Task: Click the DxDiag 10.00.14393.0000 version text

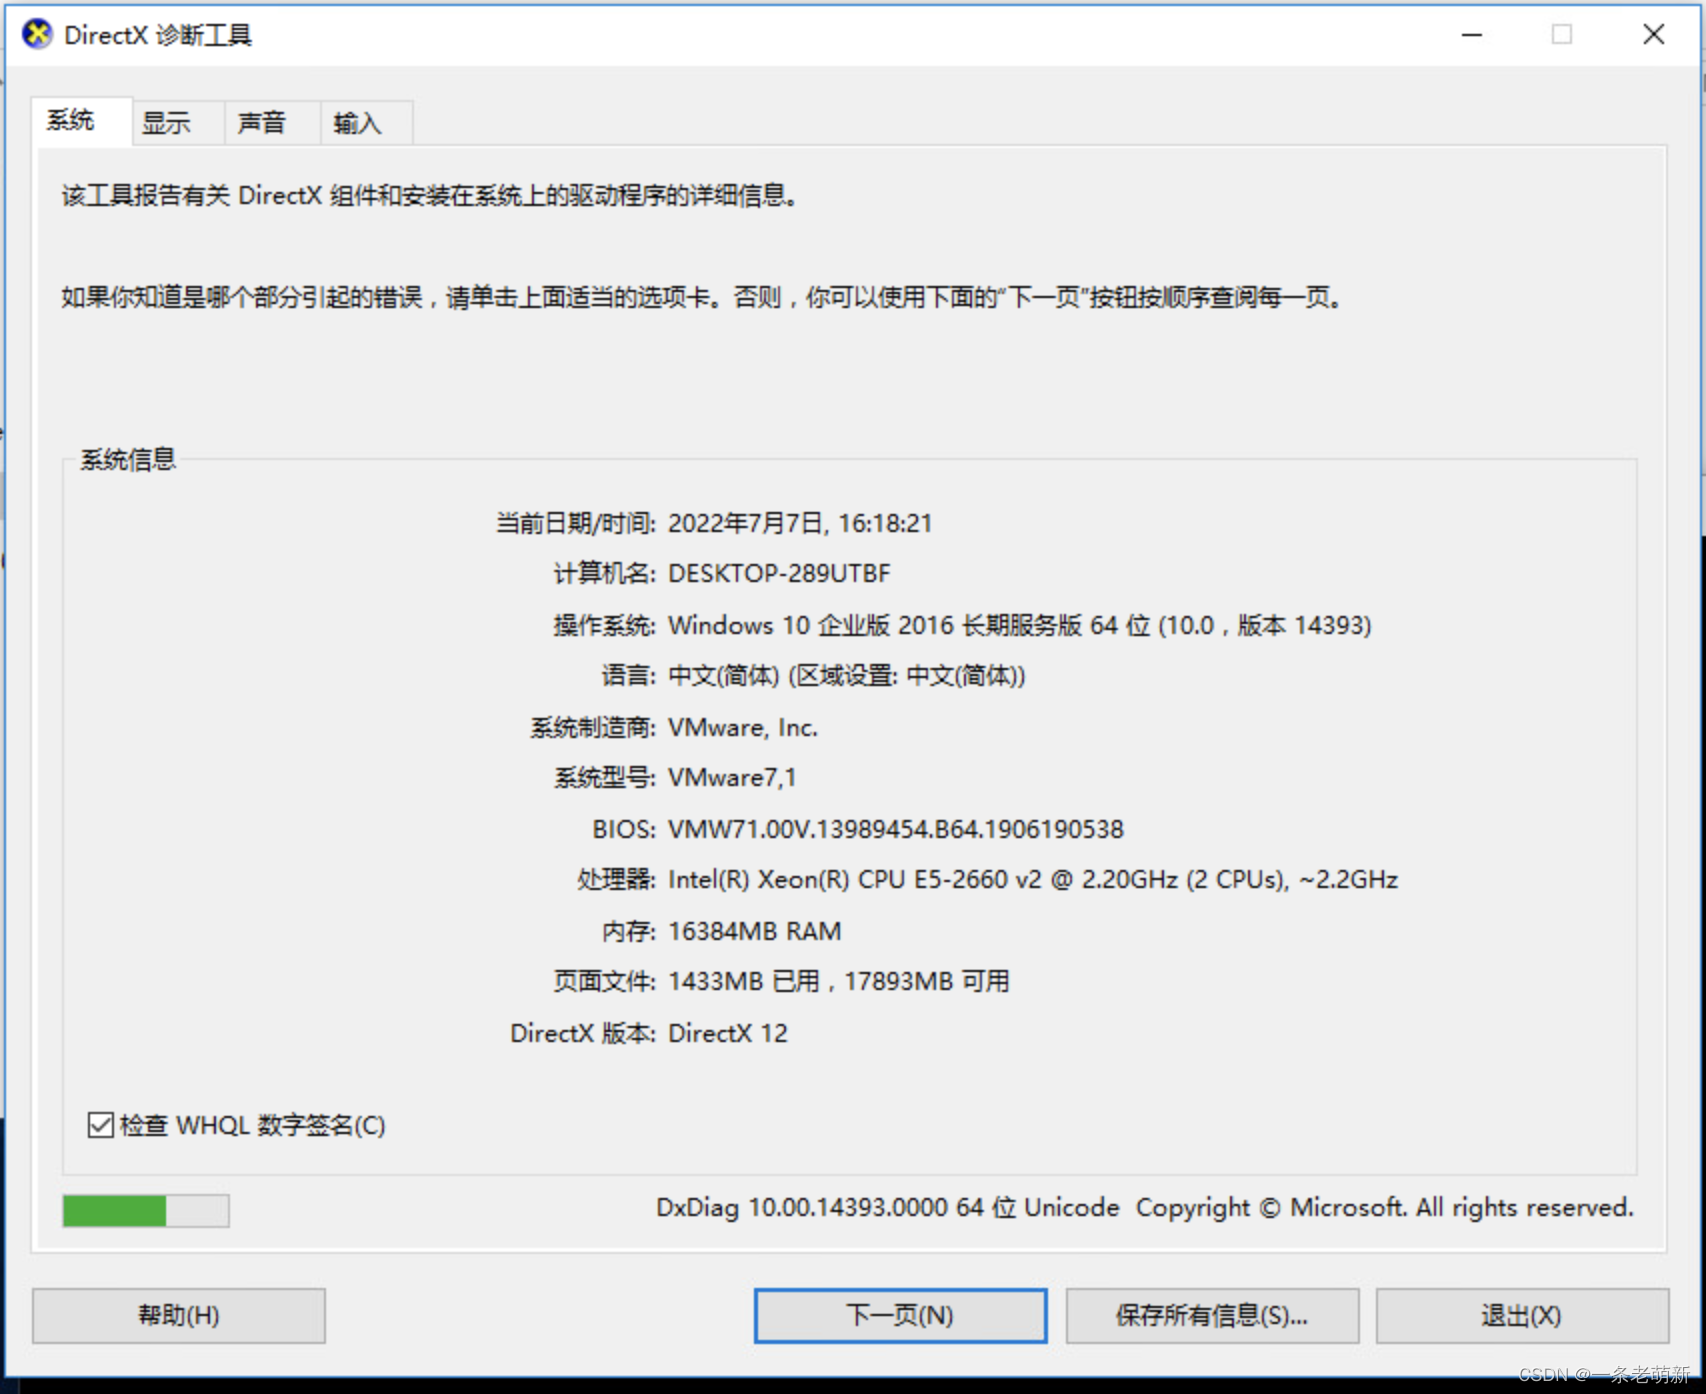Action: click(x=887, y=1207)
